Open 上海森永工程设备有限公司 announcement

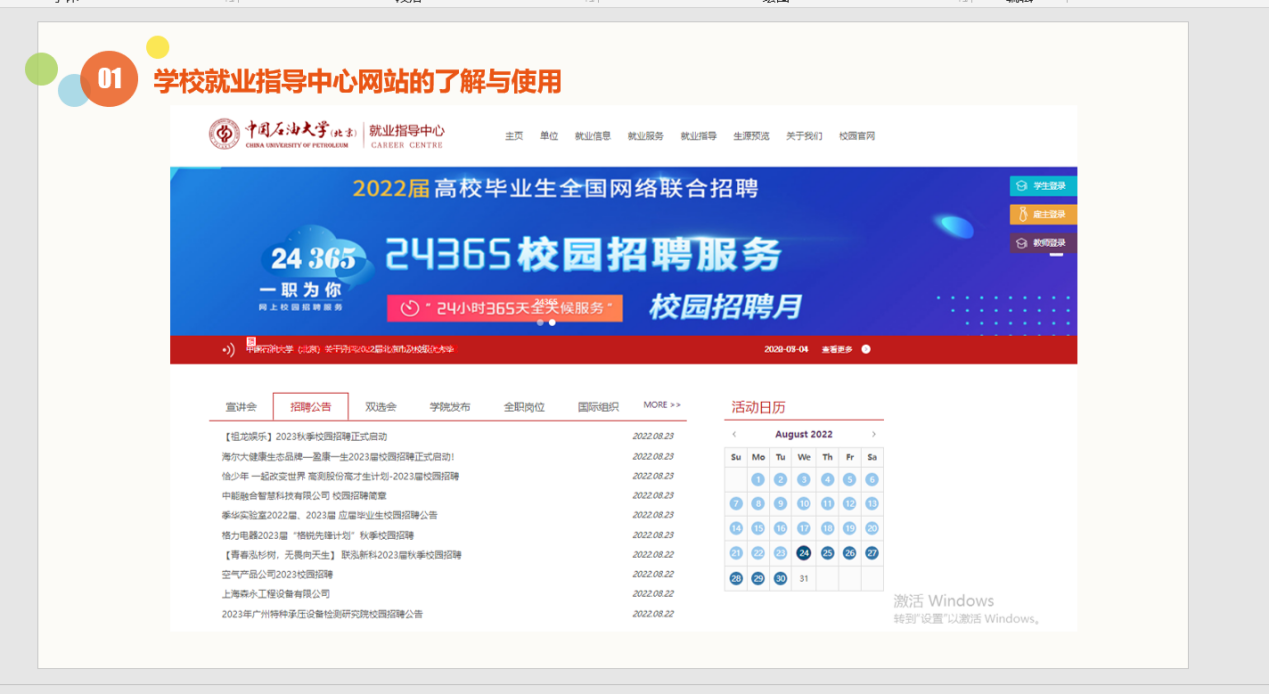pos(276,594)
